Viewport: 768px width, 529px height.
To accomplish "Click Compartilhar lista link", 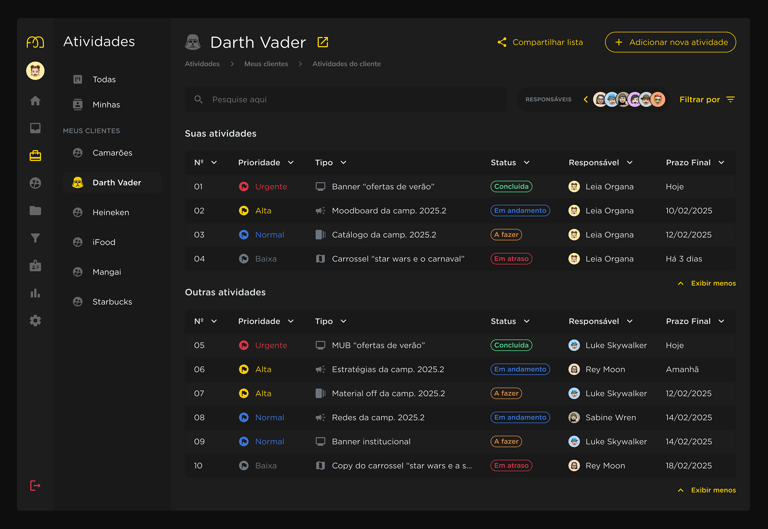I will (x=548, y=42).
